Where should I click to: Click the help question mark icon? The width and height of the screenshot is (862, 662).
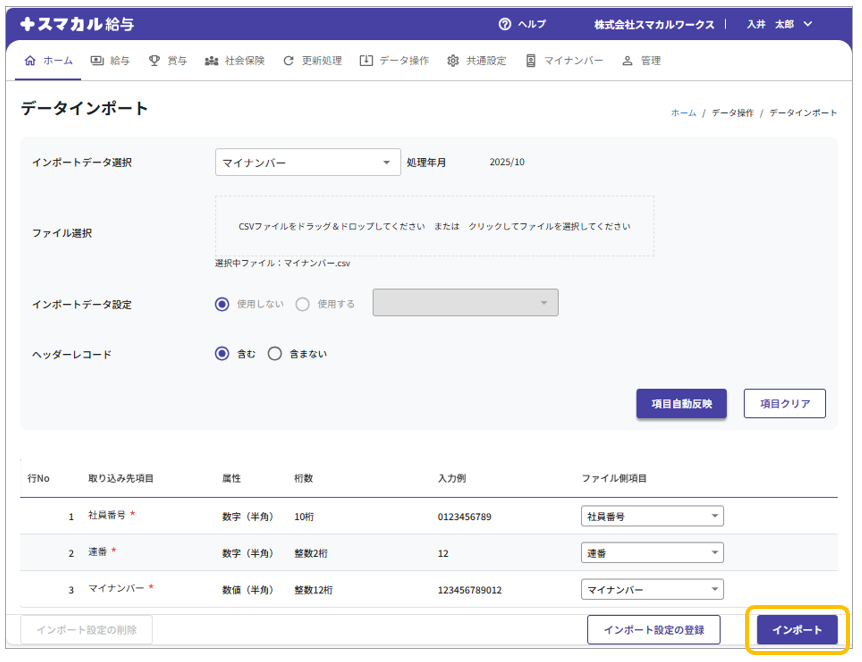504,24
